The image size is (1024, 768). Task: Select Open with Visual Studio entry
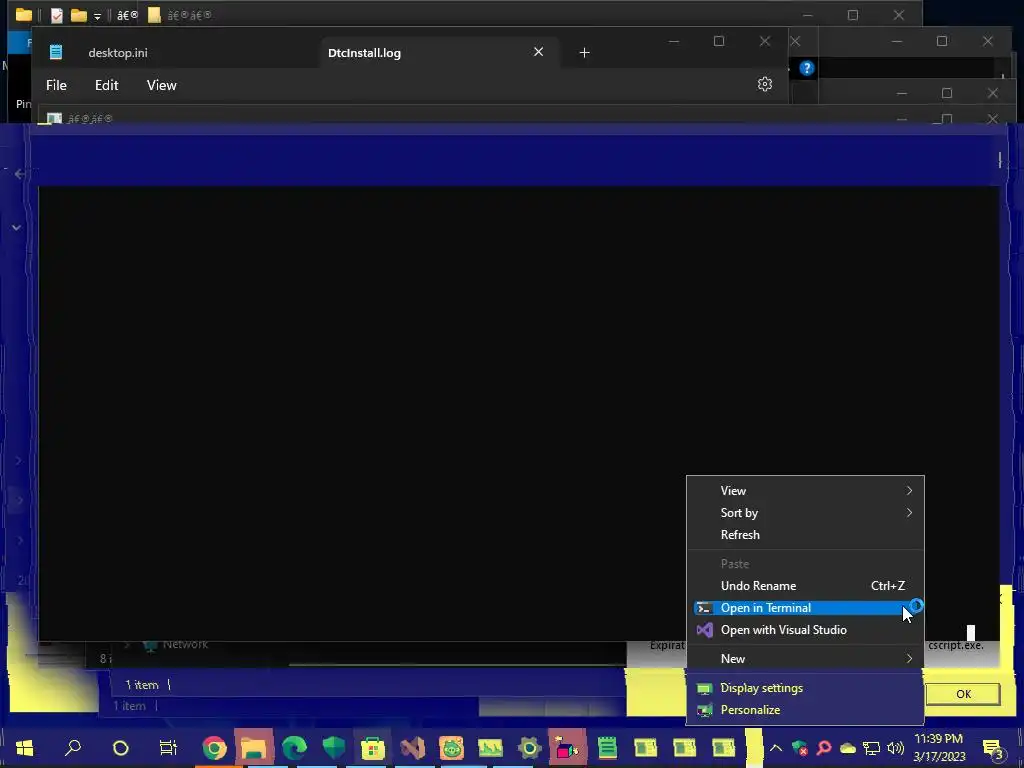point(805,630)
